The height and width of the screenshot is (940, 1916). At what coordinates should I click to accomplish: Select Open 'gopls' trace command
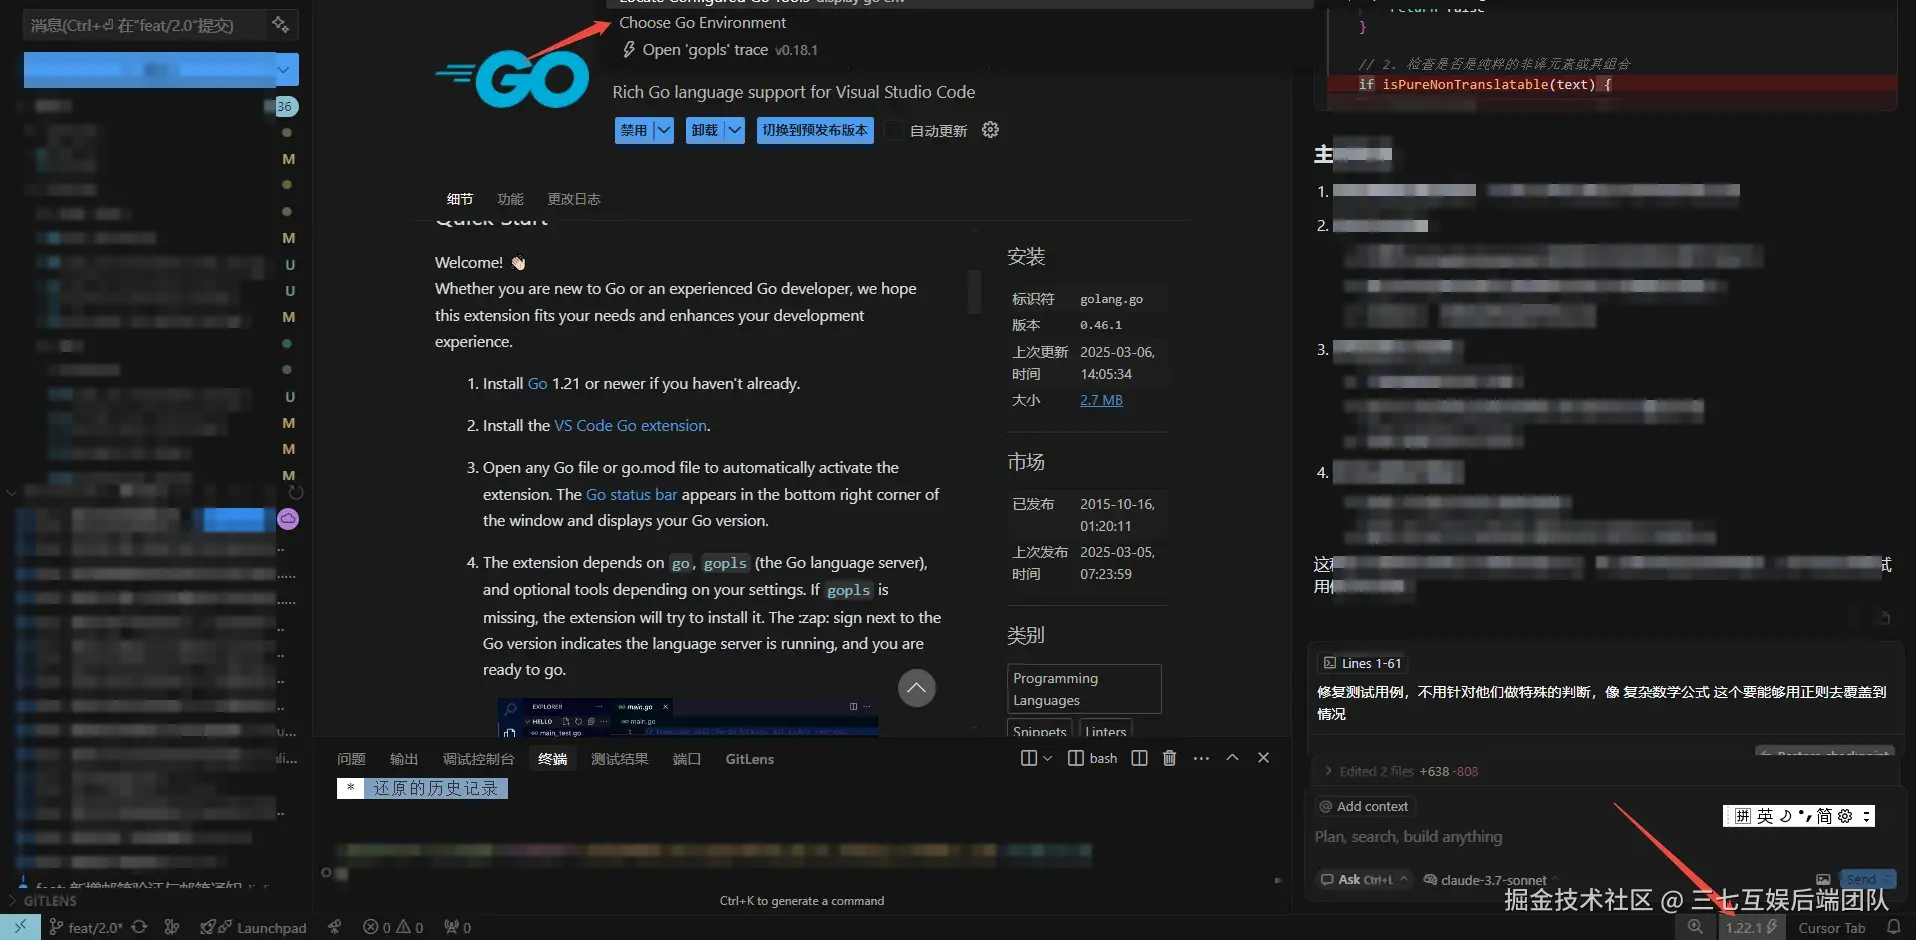pyautogui.click(x=720, y=49)
